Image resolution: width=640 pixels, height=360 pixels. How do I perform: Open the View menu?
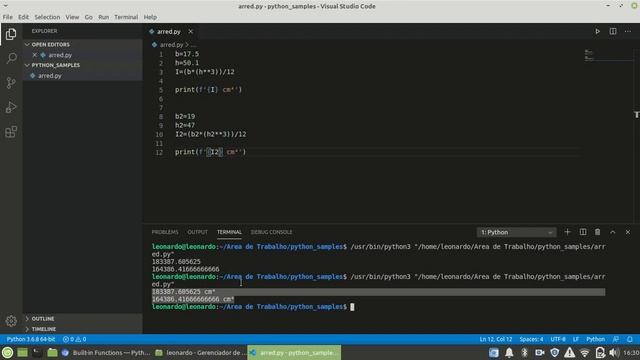coord(72,17)
